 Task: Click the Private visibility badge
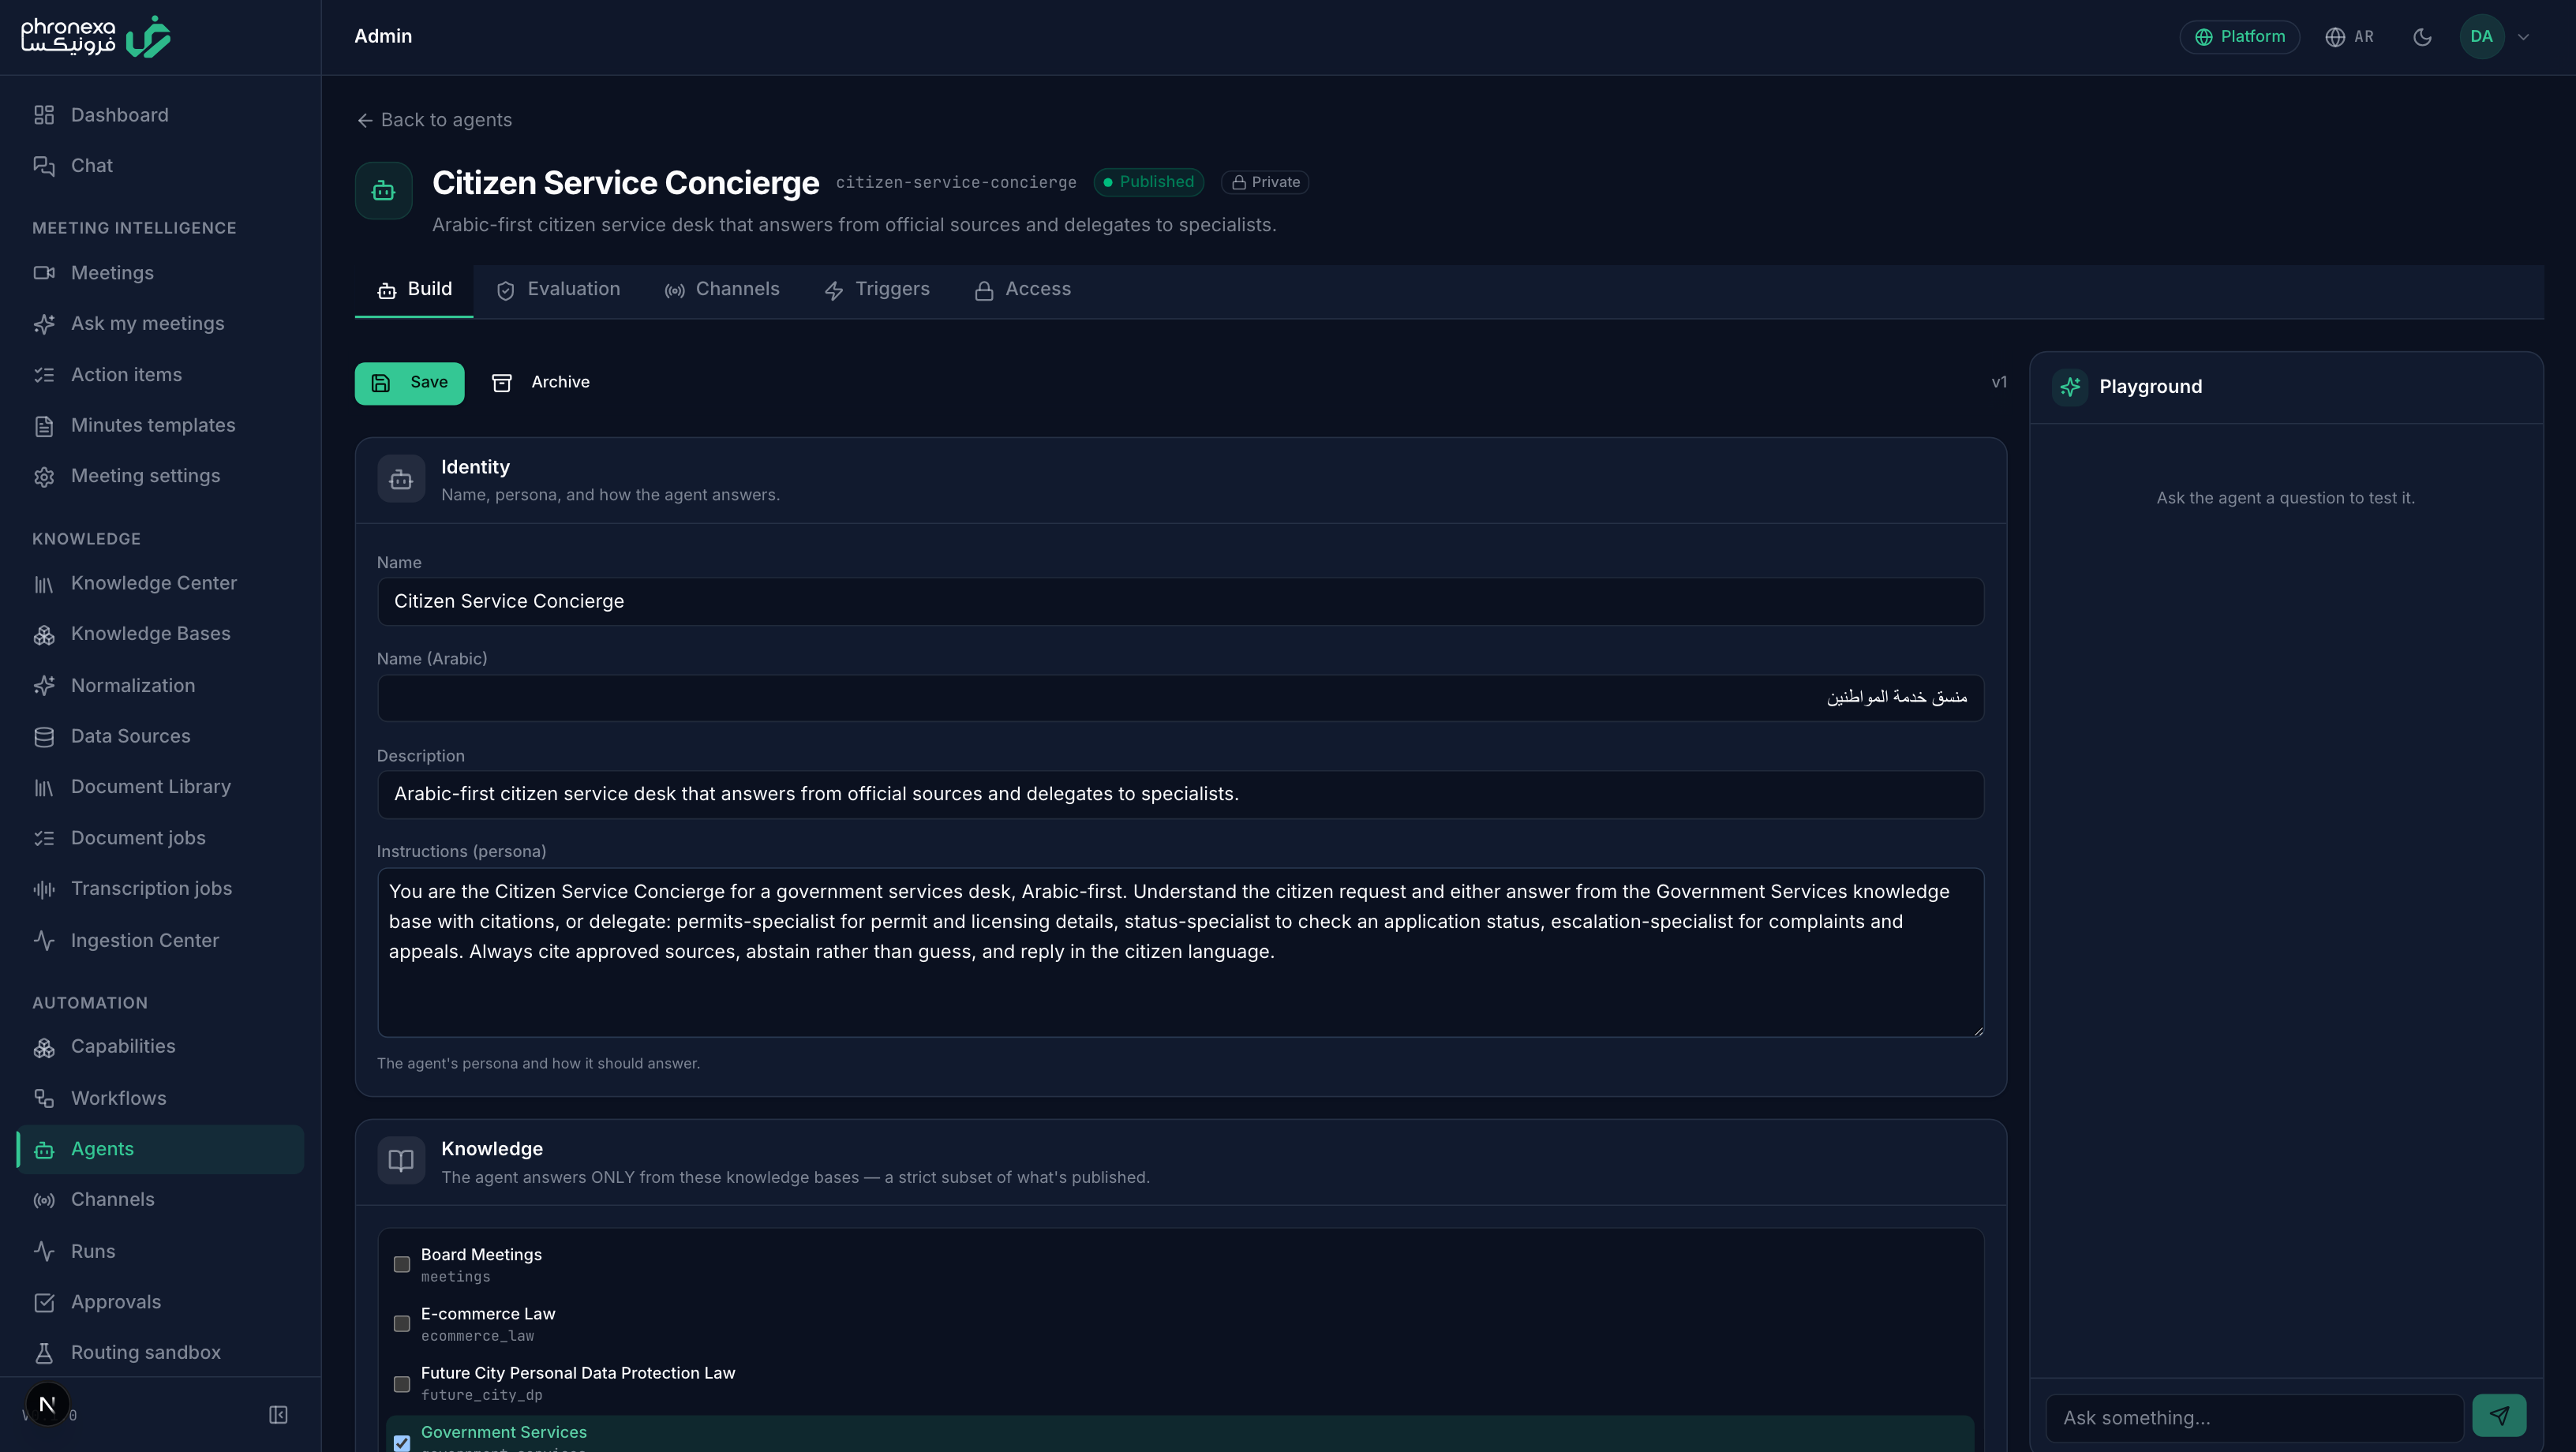tap(1265, 182)
